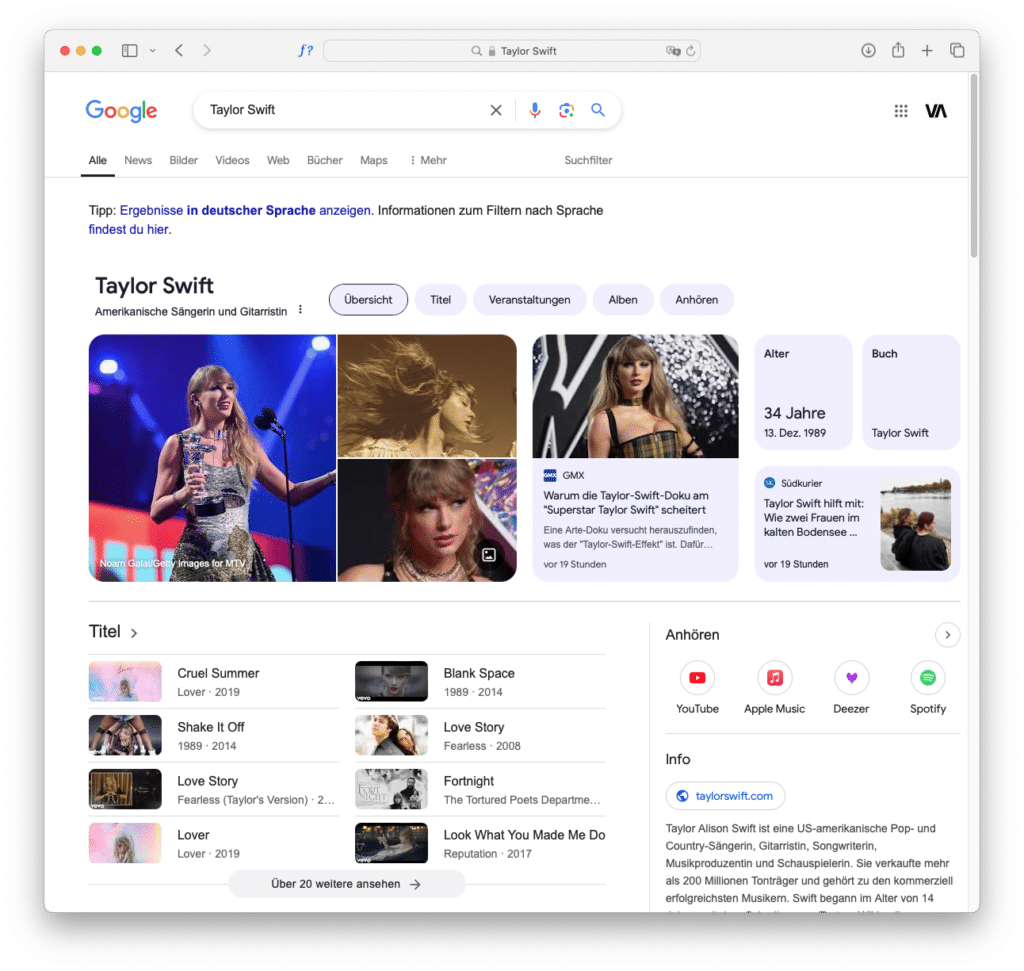The image size is (1024, 971).
Task: Open the large MTV award stage photo
Action: coord(212,458)
